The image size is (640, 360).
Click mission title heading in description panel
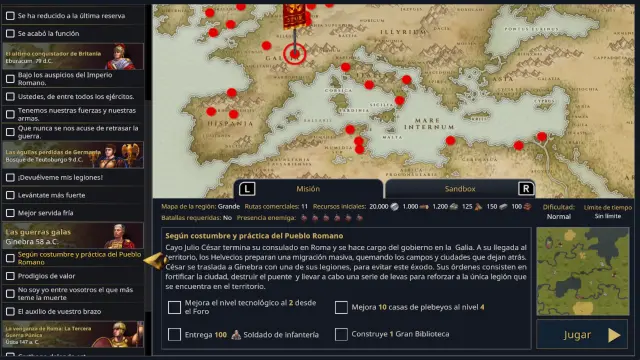(x=254, y=236)
